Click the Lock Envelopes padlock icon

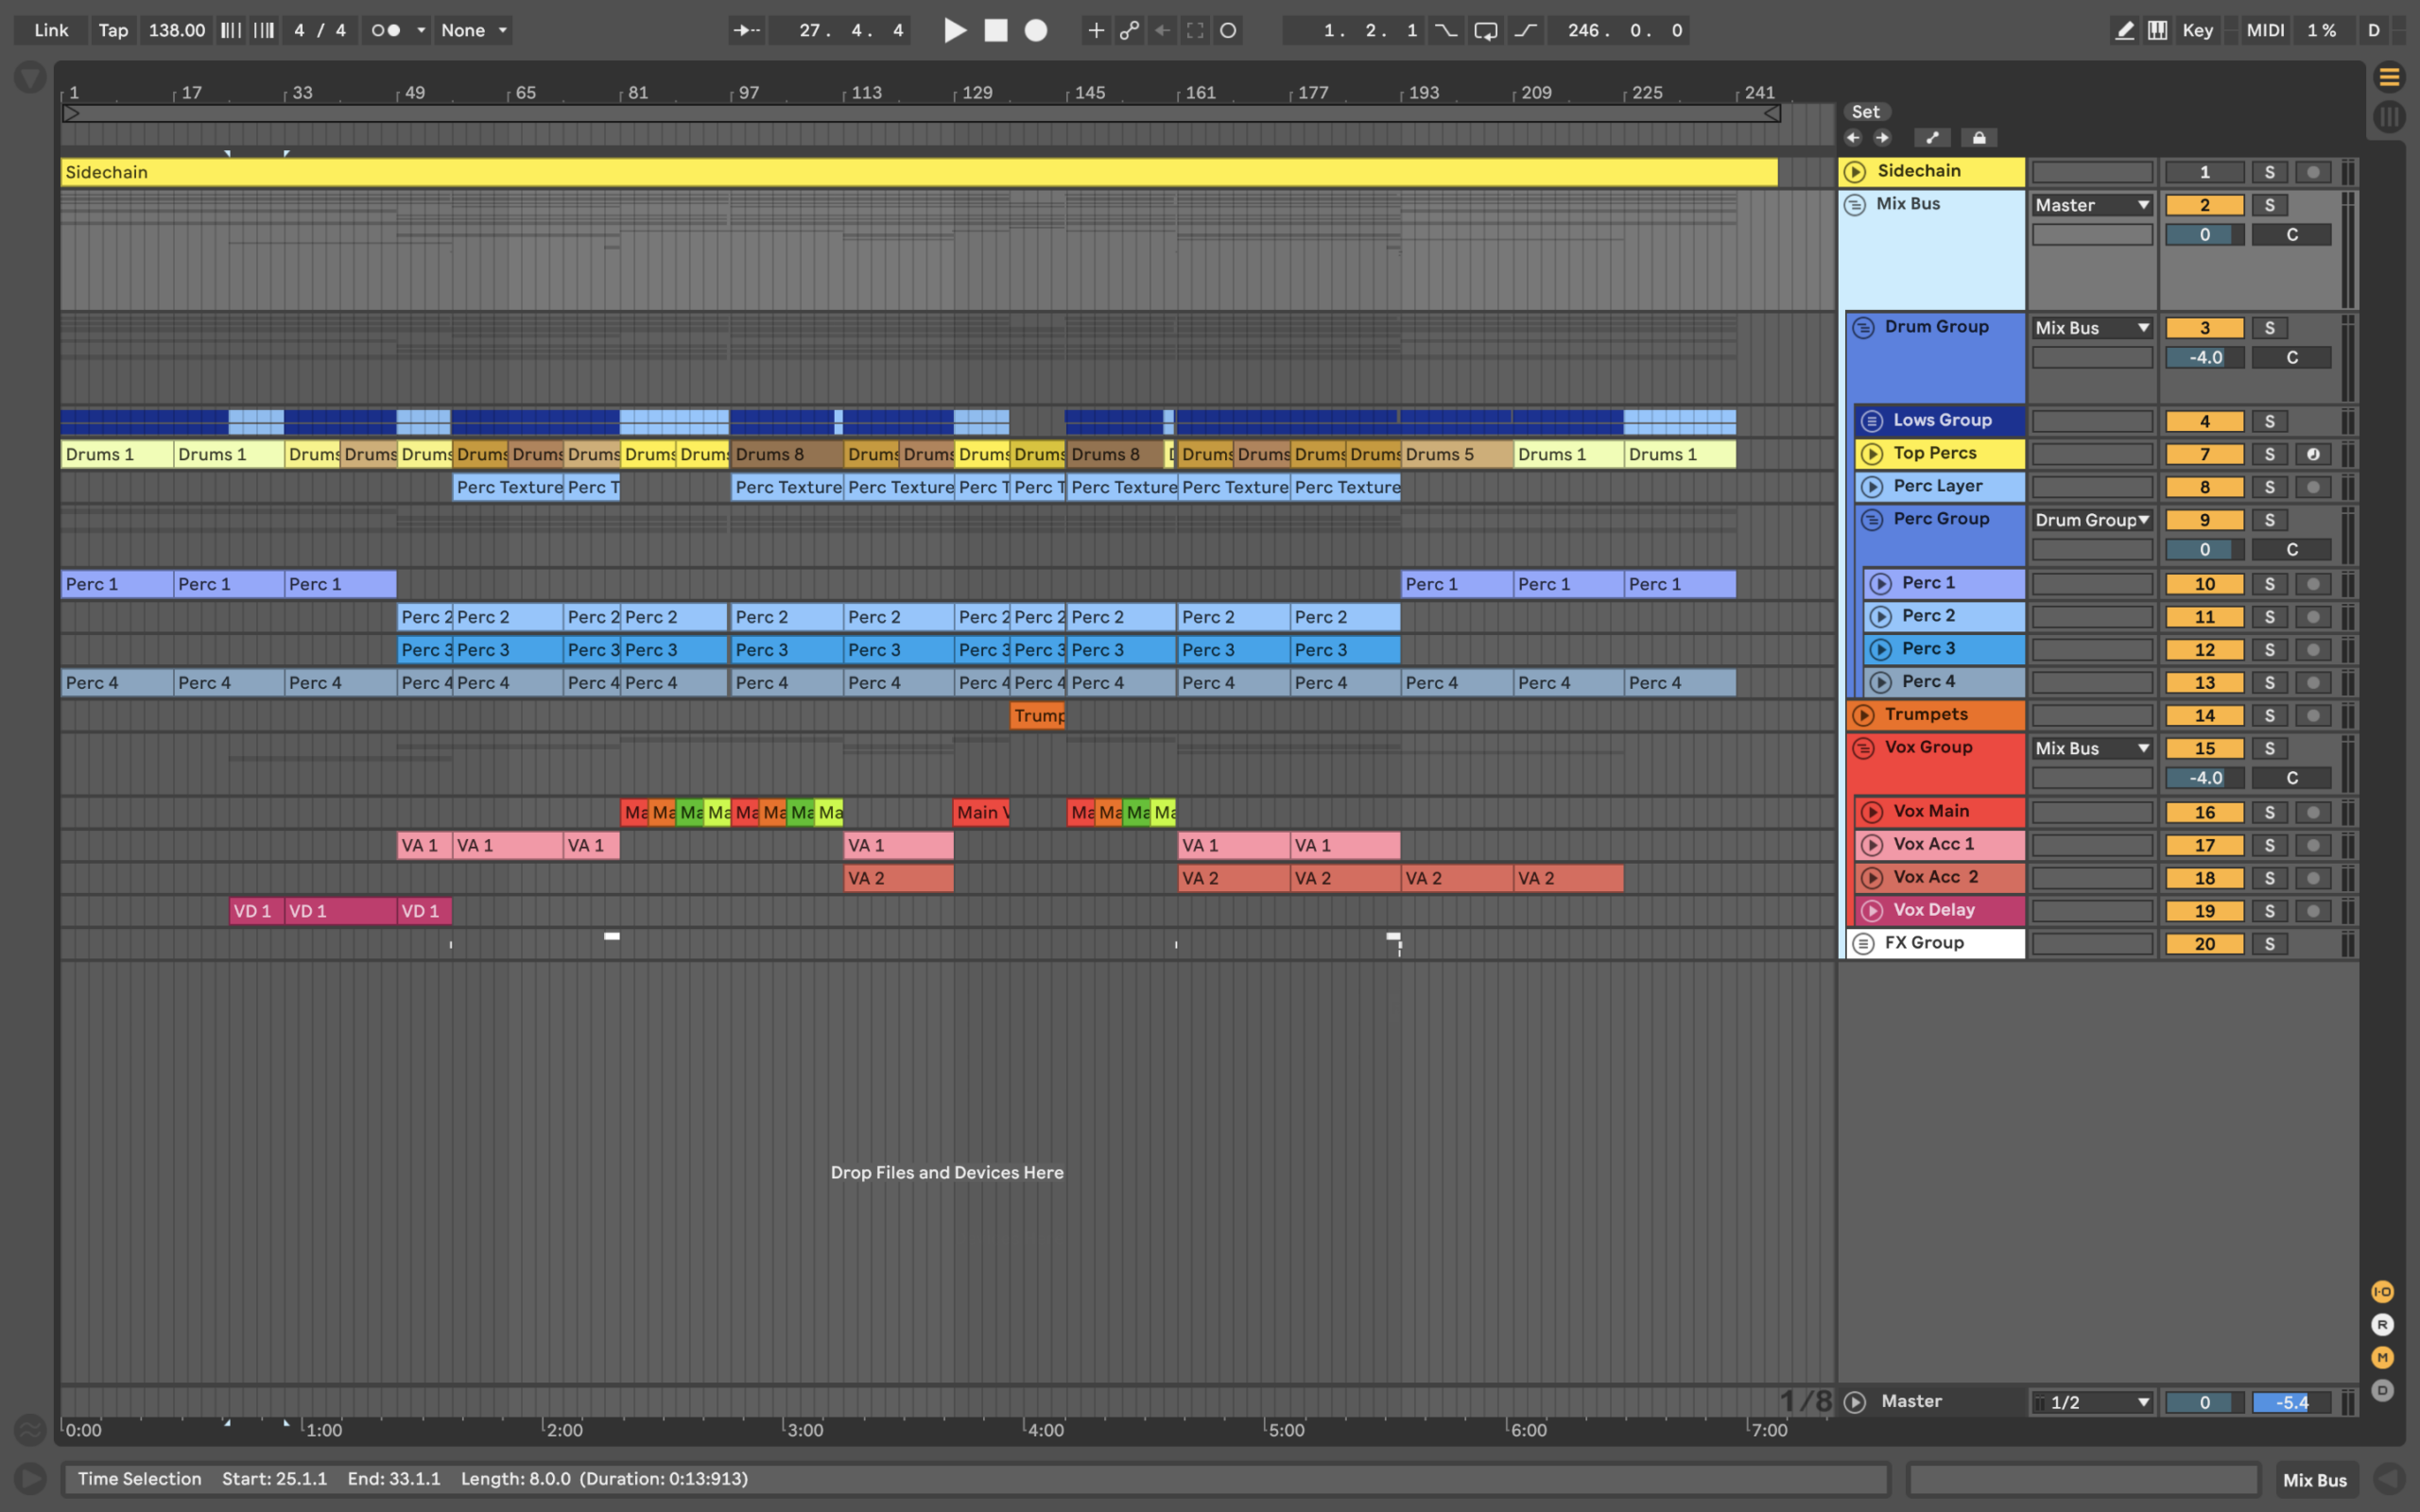point(1978,138)
